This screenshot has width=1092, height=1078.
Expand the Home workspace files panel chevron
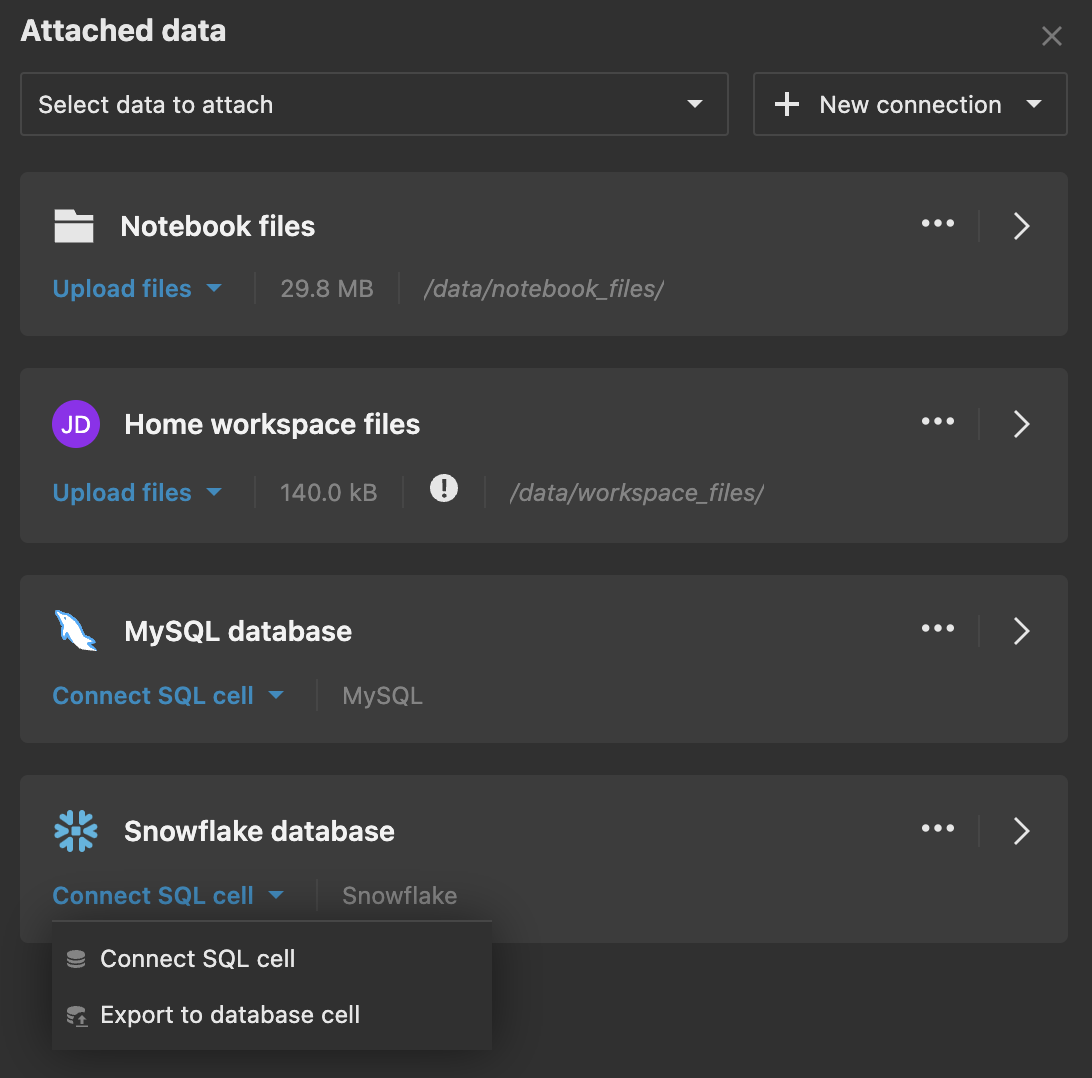(x=1021, y=424)
